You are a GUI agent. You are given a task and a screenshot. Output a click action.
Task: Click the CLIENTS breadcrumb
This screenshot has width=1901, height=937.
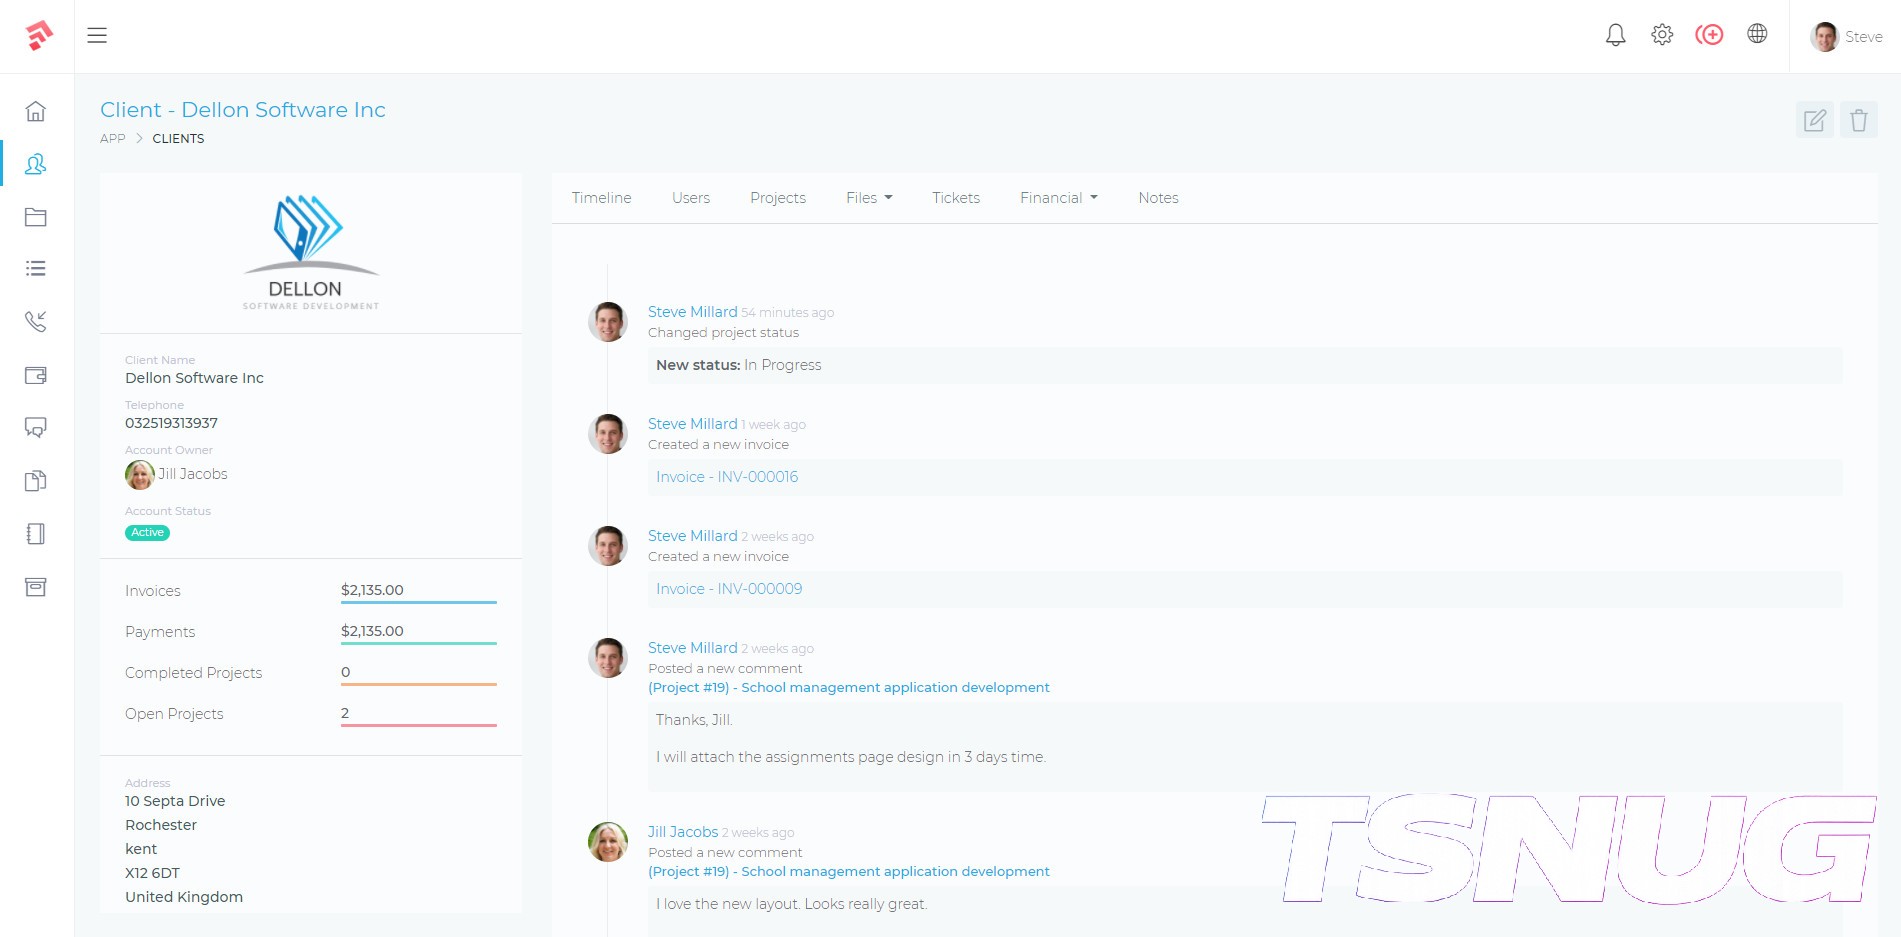click(178, 139)
